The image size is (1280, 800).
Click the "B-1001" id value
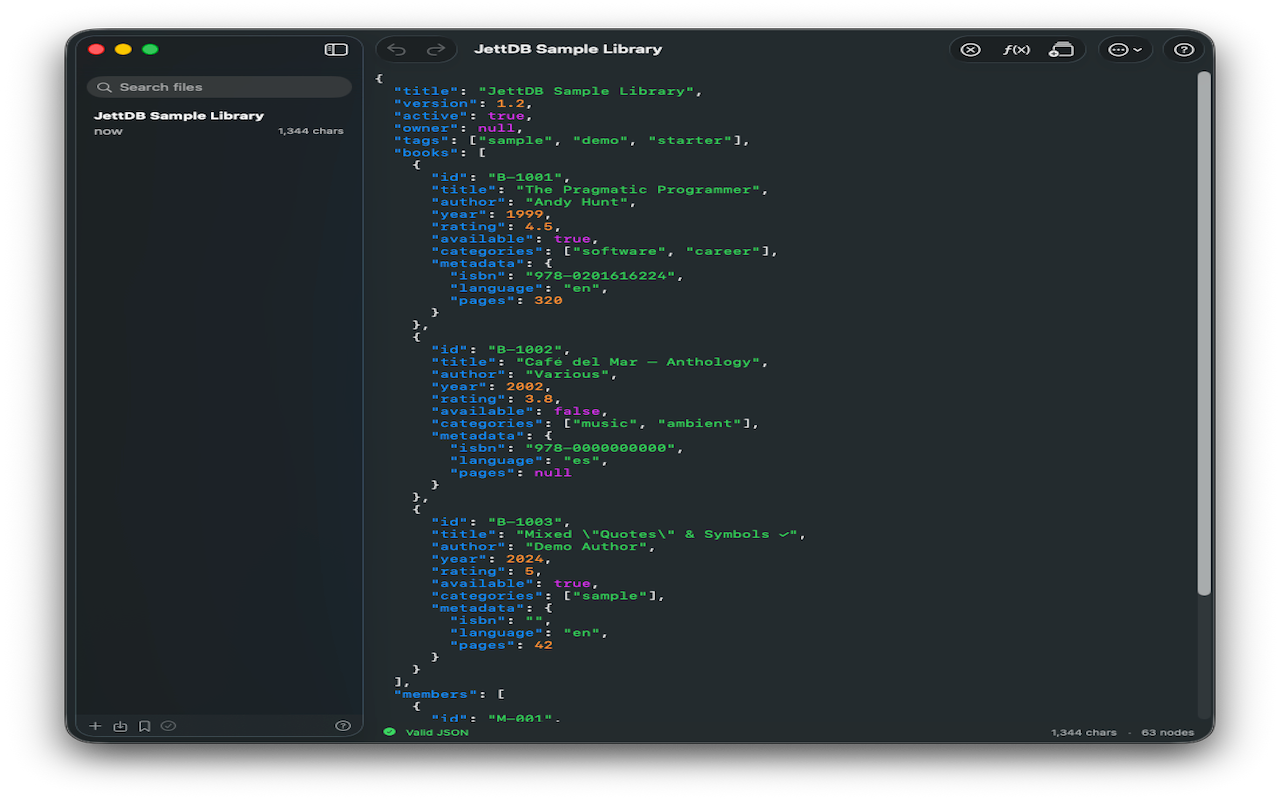525,177
